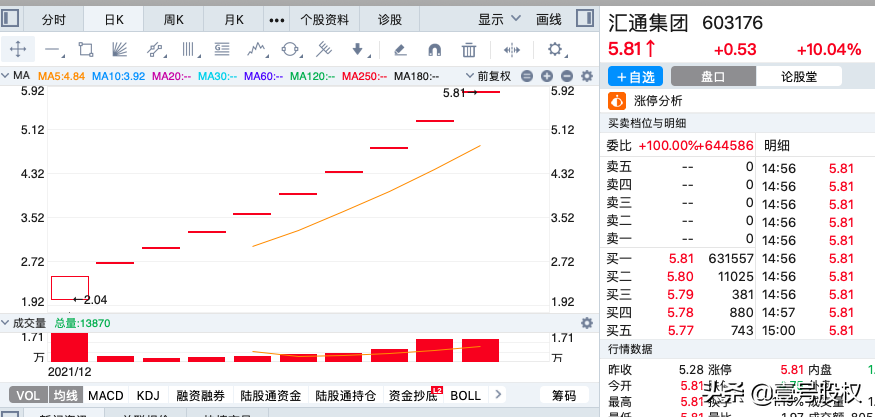Click the first candlestick with low 2.04

70,287
